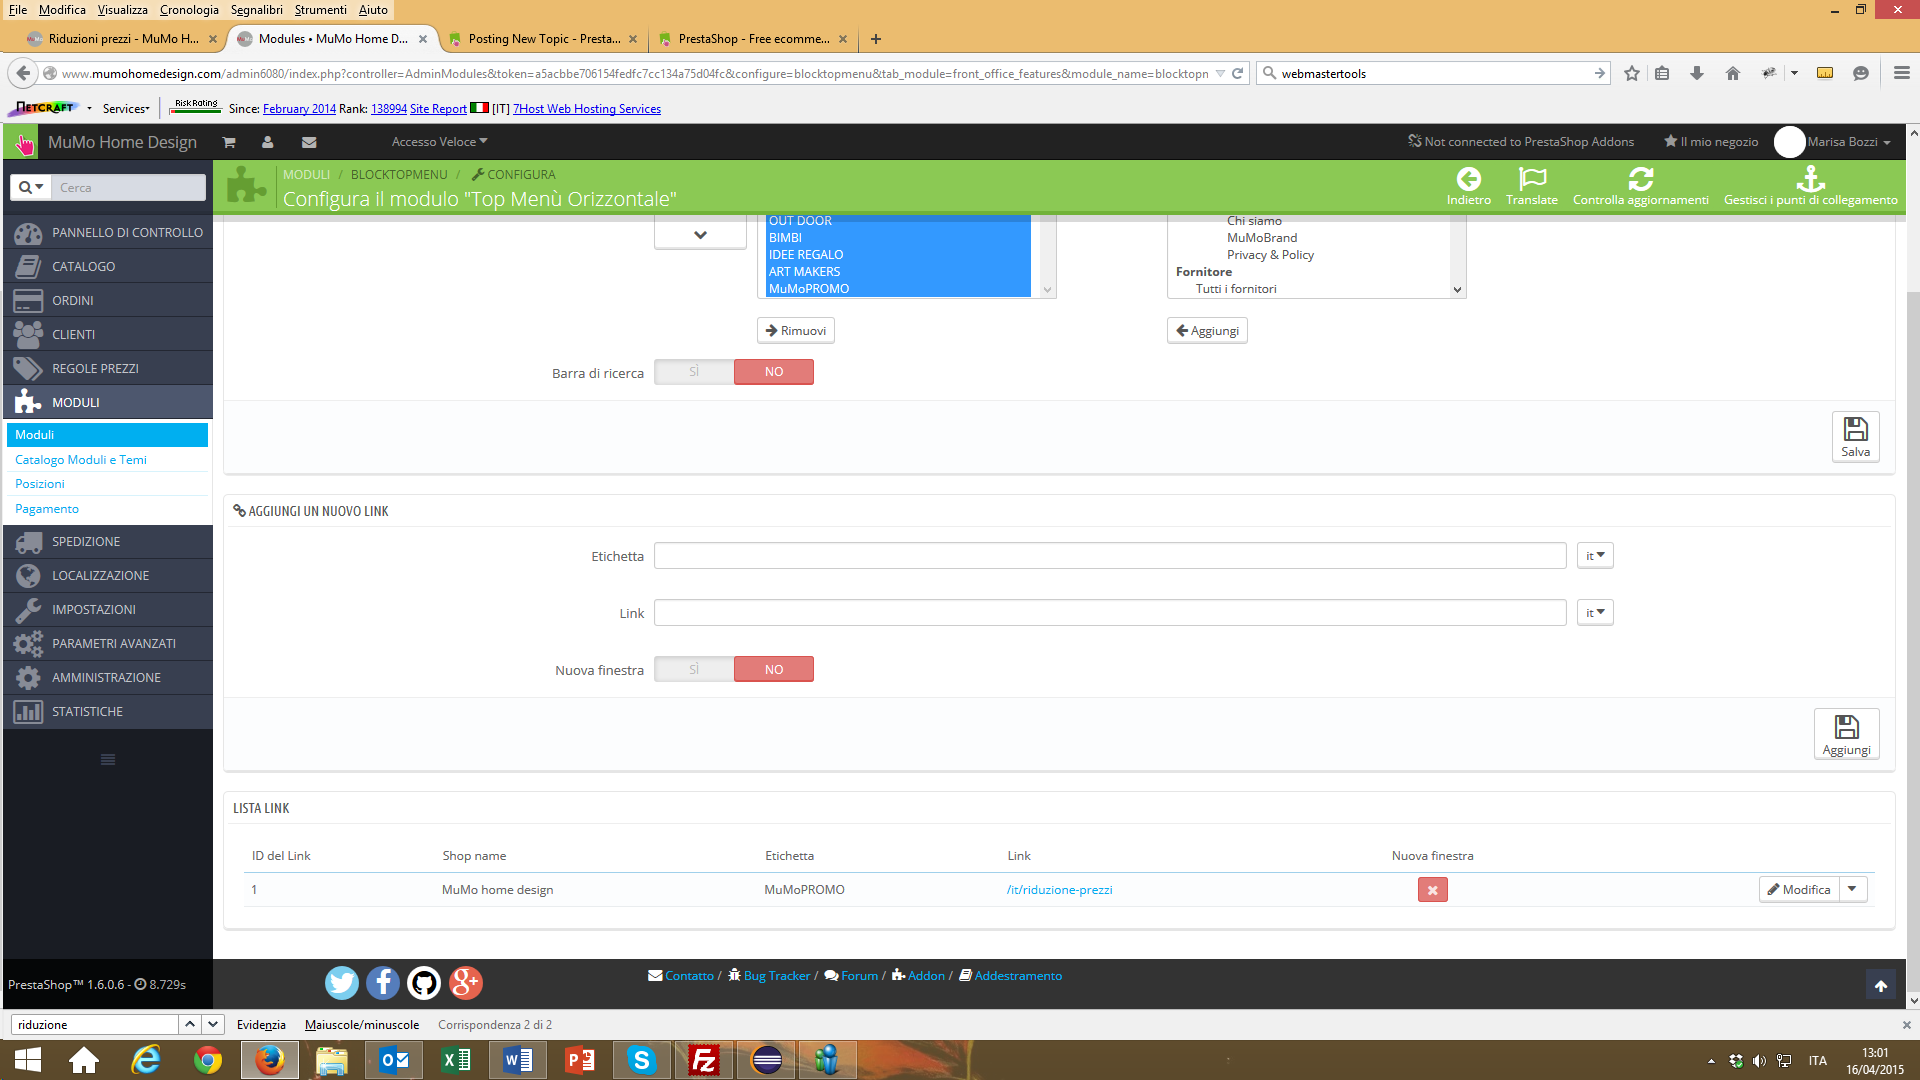Click the Rimuovi button

[796, 331]
